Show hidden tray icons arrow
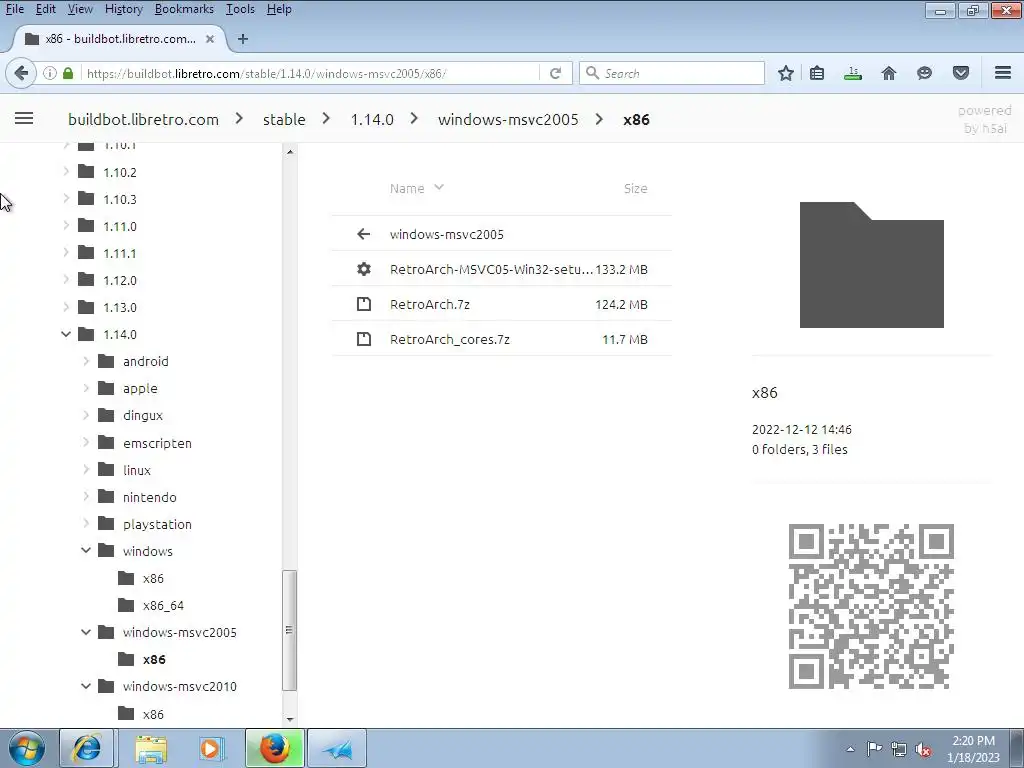 coord(850,750)
